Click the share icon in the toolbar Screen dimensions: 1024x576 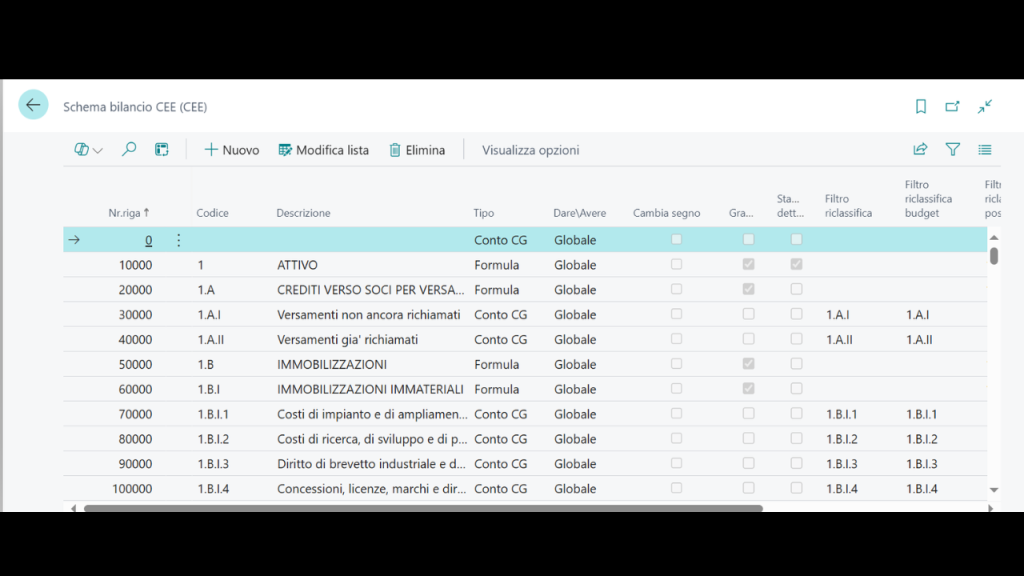(920, 150)
